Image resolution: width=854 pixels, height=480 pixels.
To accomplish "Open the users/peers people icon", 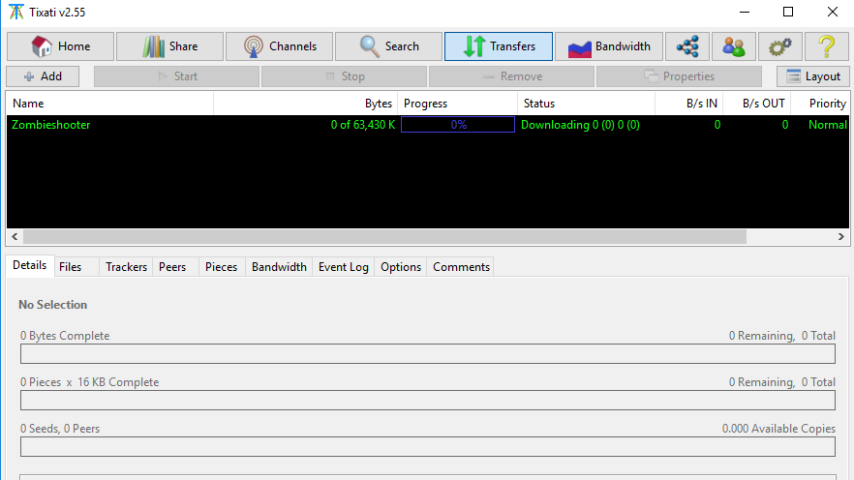I will click(x=734, y=46).
